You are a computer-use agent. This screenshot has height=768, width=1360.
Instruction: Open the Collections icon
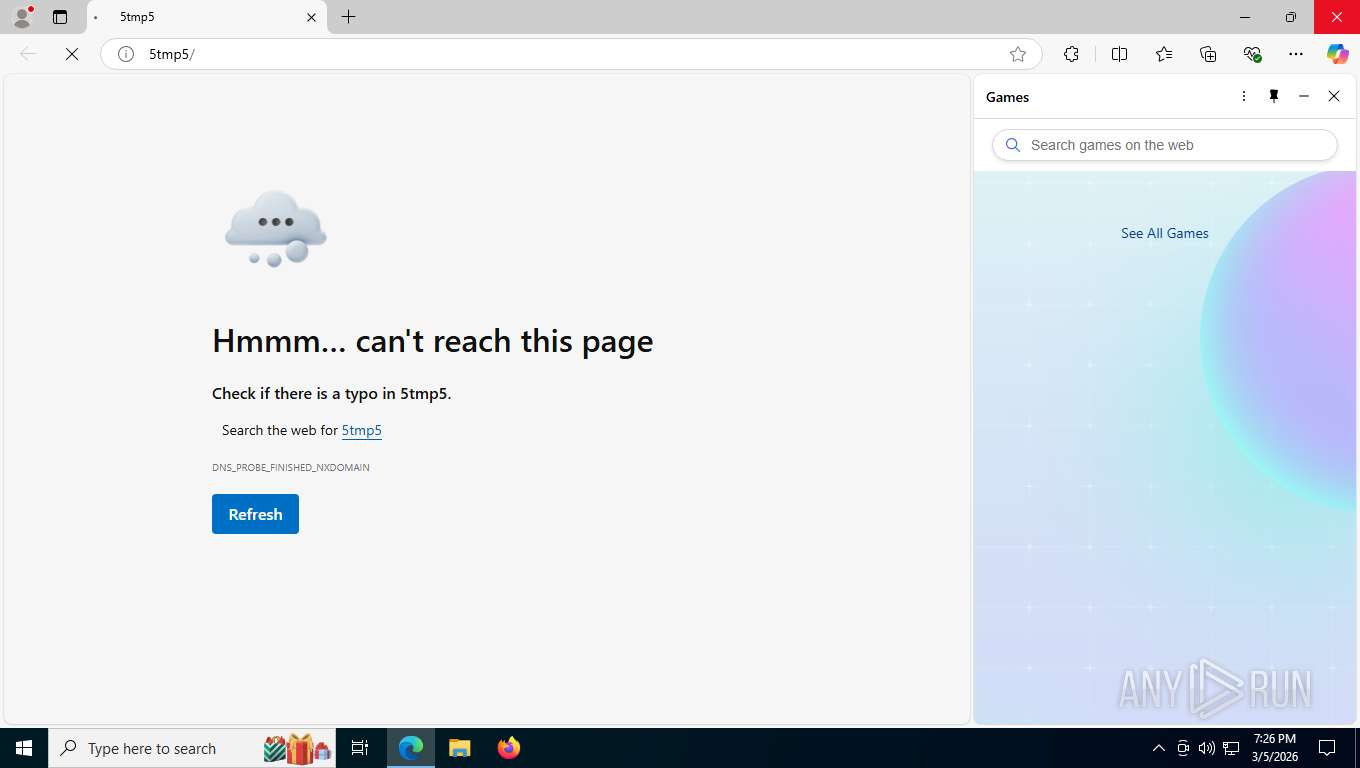(x=1208, y=54)
